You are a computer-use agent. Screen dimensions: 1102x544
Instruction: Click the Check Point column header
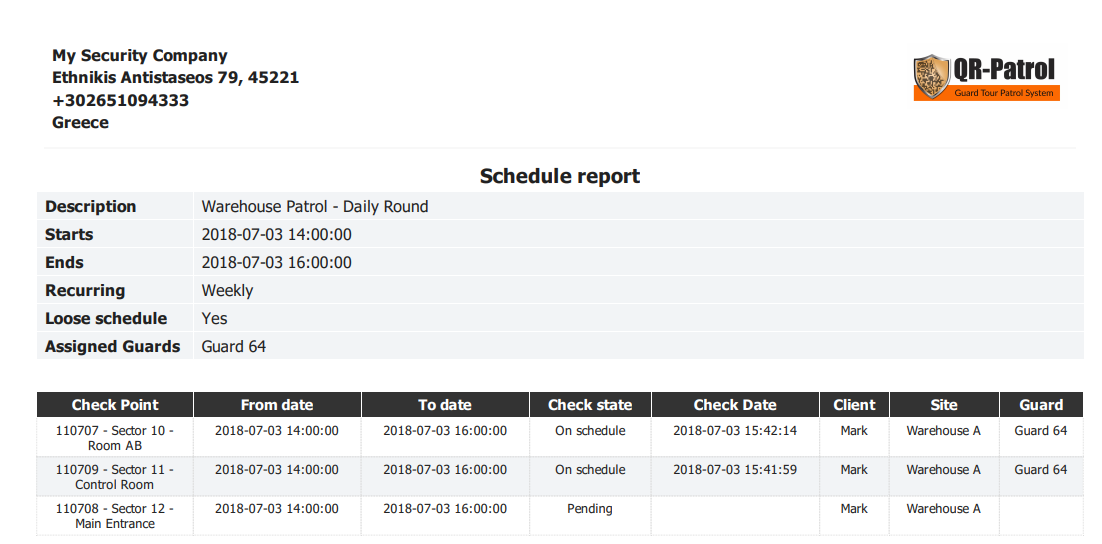click(x=115, y=405)
